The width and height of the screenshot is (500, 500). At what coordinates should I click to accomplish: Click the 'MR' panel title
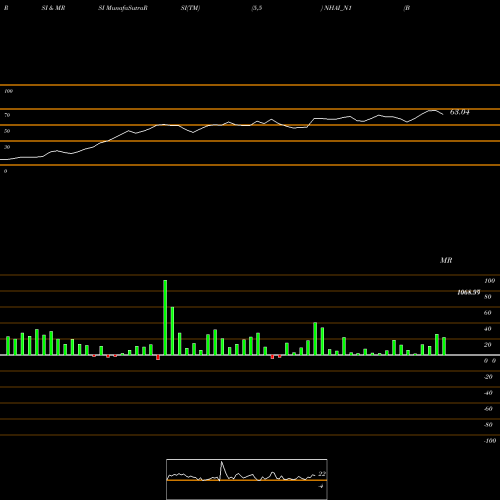pyautogui.click(x=446, y=260)
